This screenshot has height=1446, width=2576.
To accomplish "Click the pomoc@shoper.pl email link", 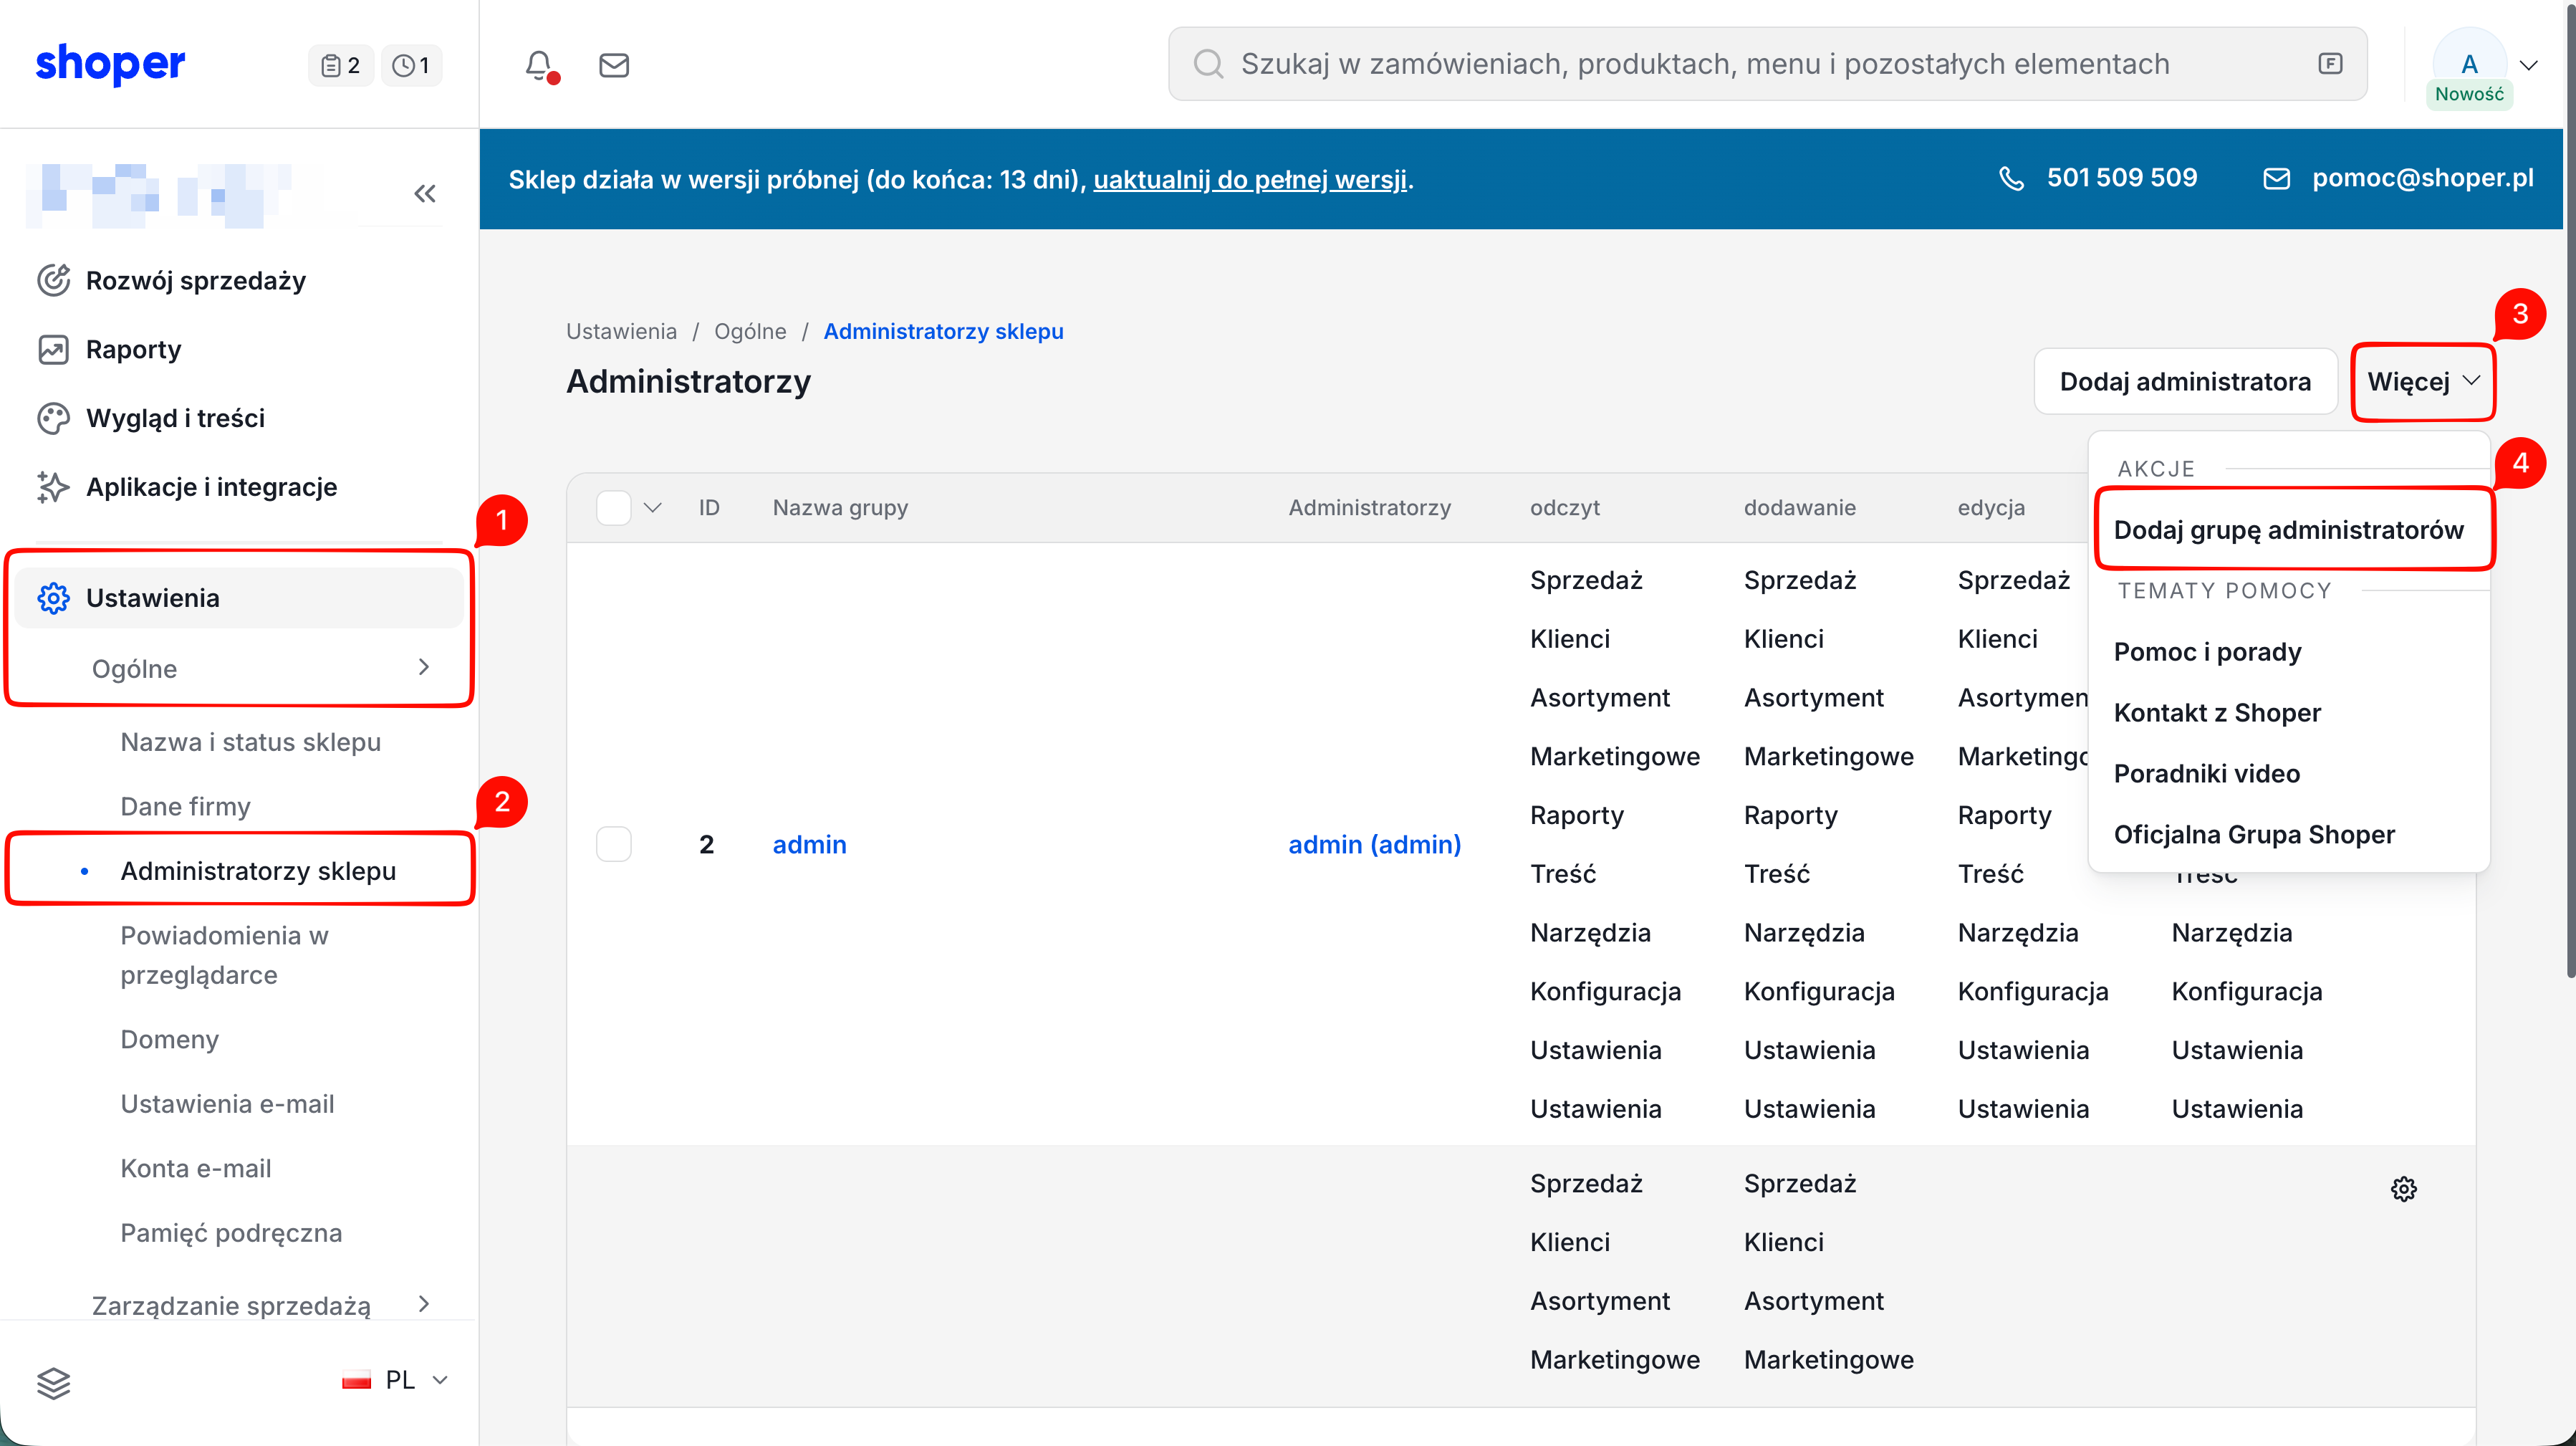I will 2422,178.
